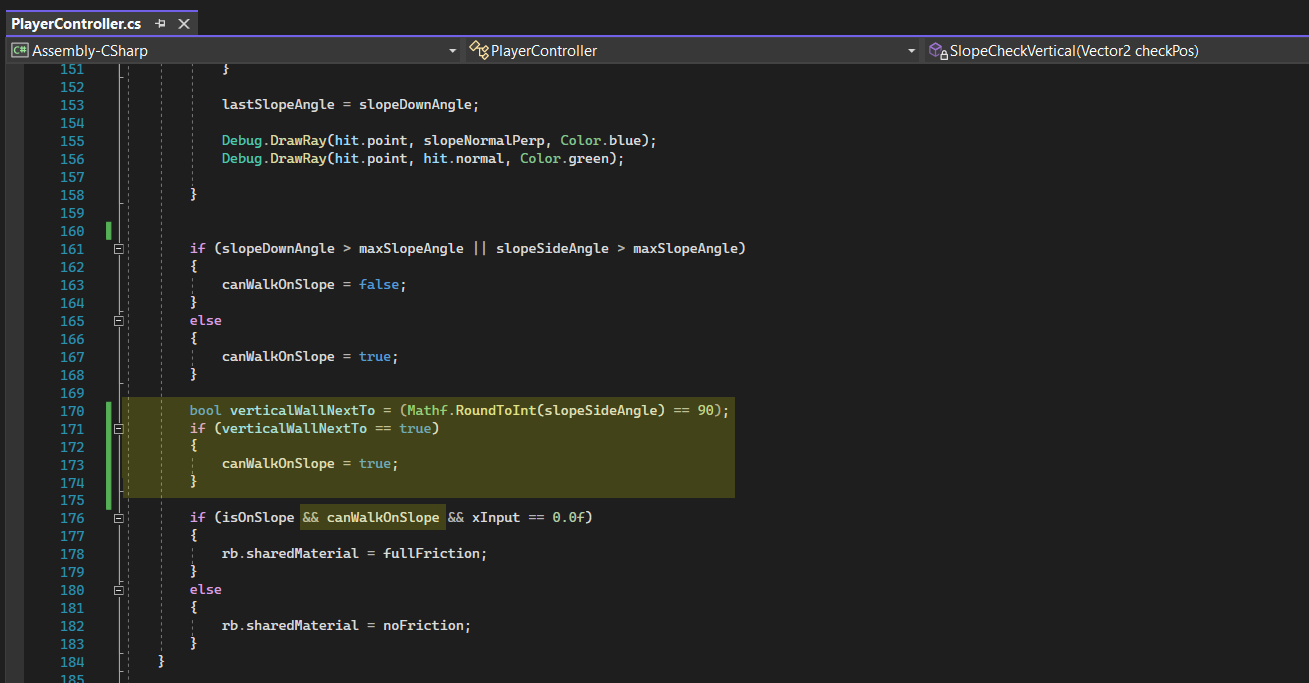Open the SlopeCheckVertical member dropdown
The height and width of the screenshot is (683, 1309).
pyautogui.click(x=1115, y=50)
